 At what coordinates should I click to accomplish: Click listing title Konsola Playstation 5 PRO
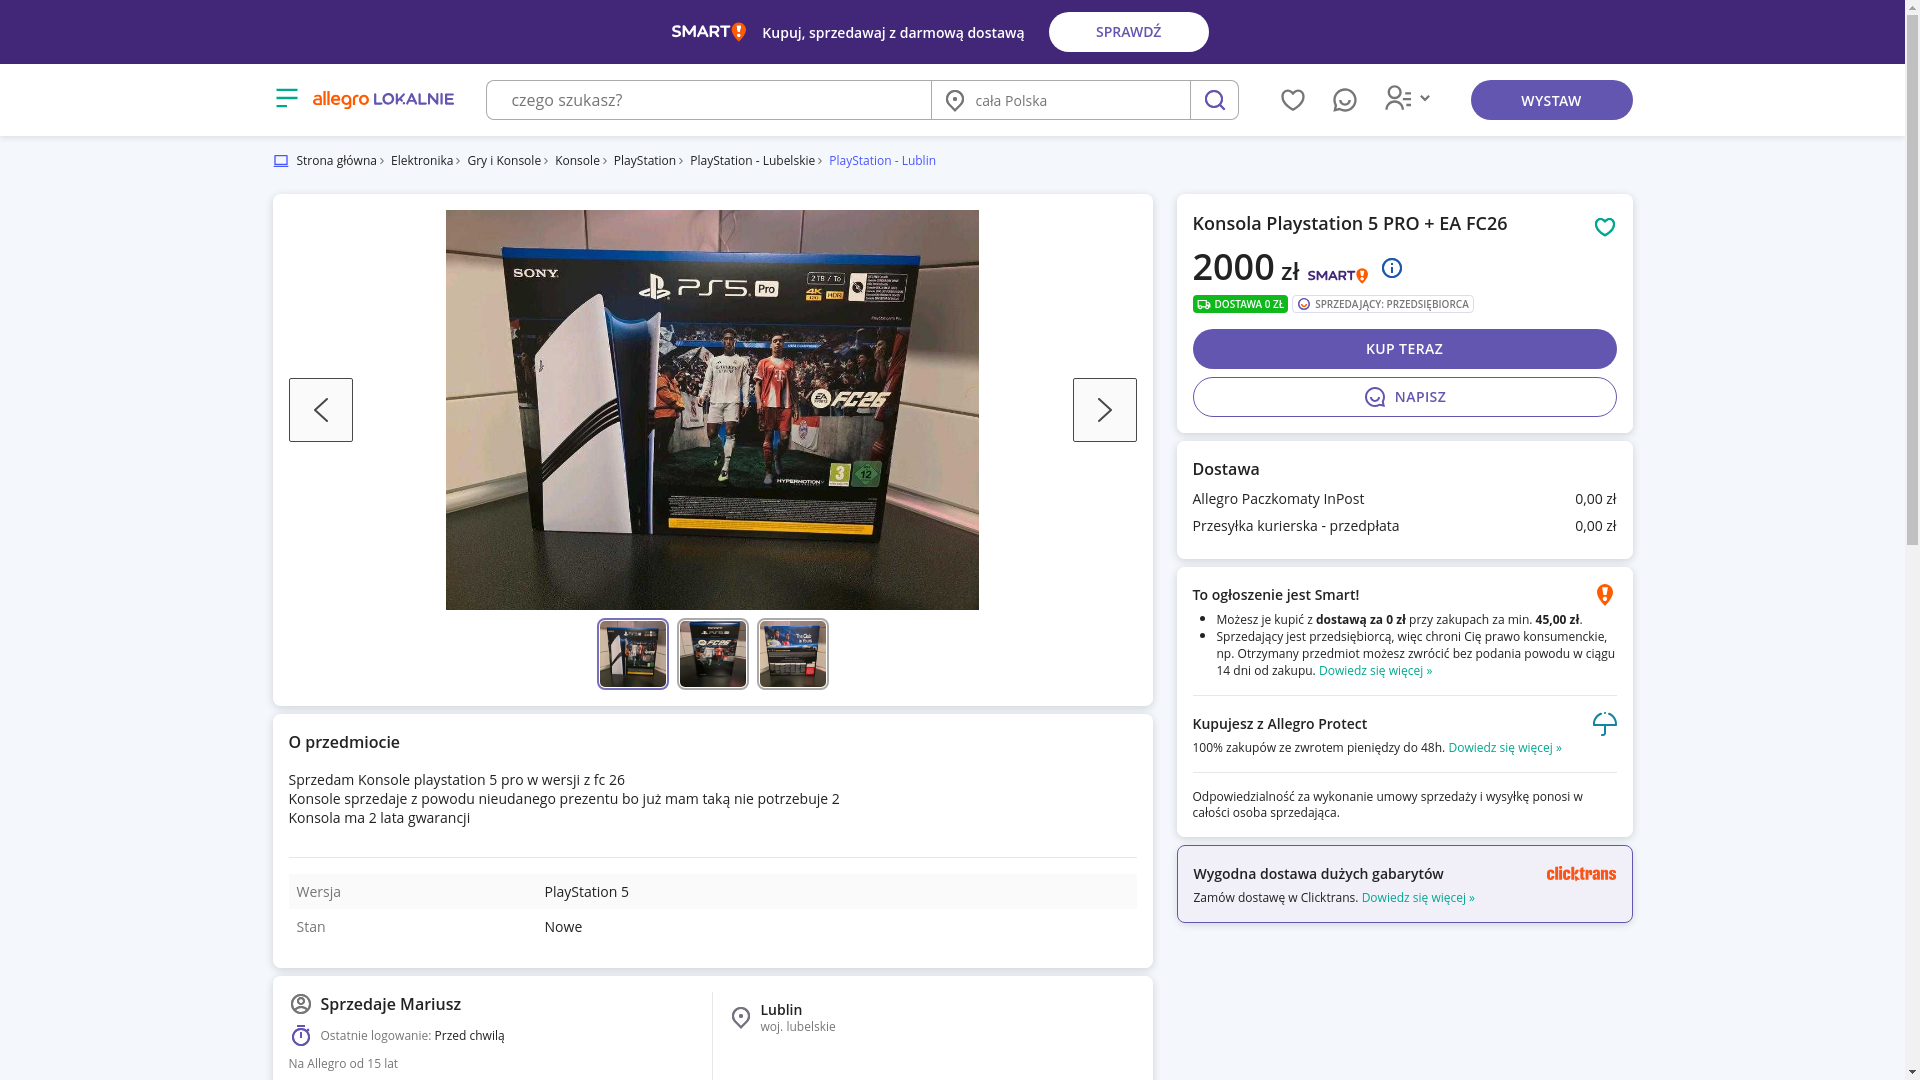click(x=1349, y=223)
